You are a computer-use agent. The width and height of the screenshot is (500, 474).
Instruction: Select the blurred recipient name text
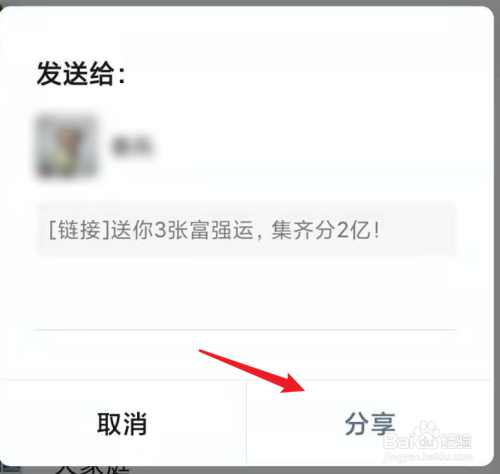pos(132,146)
